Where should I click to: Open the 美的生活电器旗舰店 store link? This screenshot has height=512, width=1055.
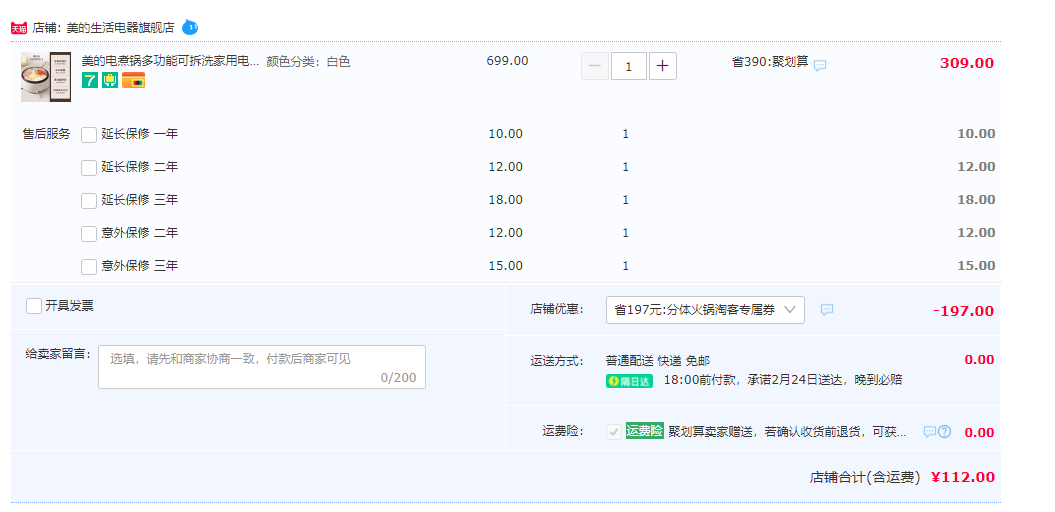[120, 28]
